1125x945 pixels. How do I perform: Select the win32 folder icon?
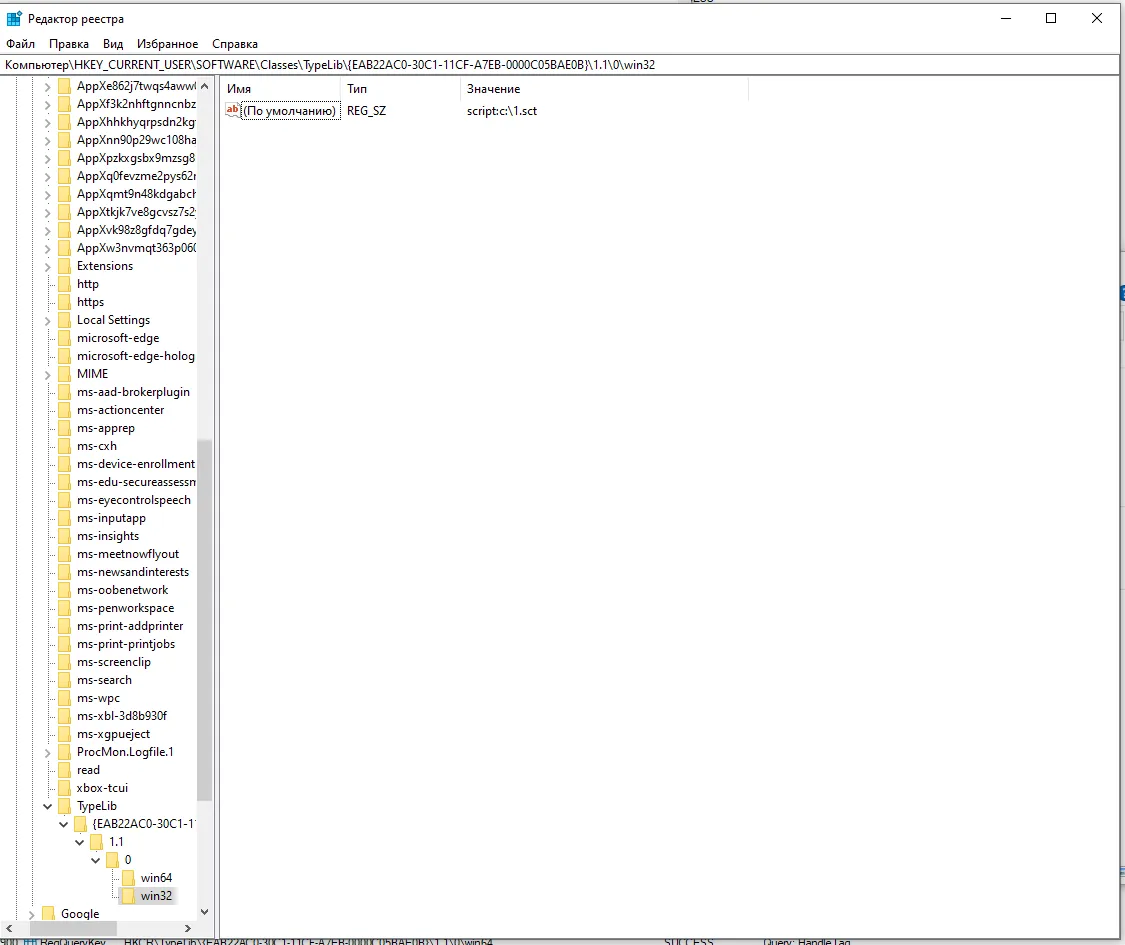(129, 896)
